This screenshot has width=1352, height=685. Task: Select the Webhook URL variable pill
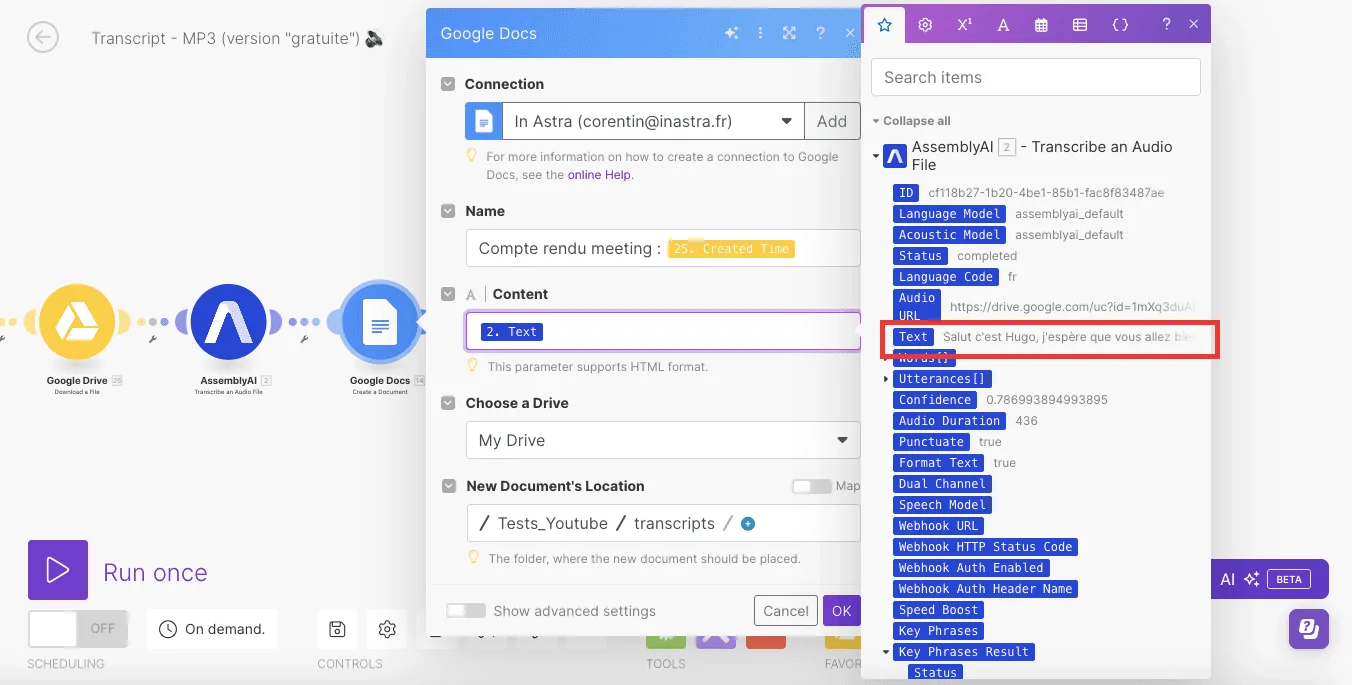938,526
